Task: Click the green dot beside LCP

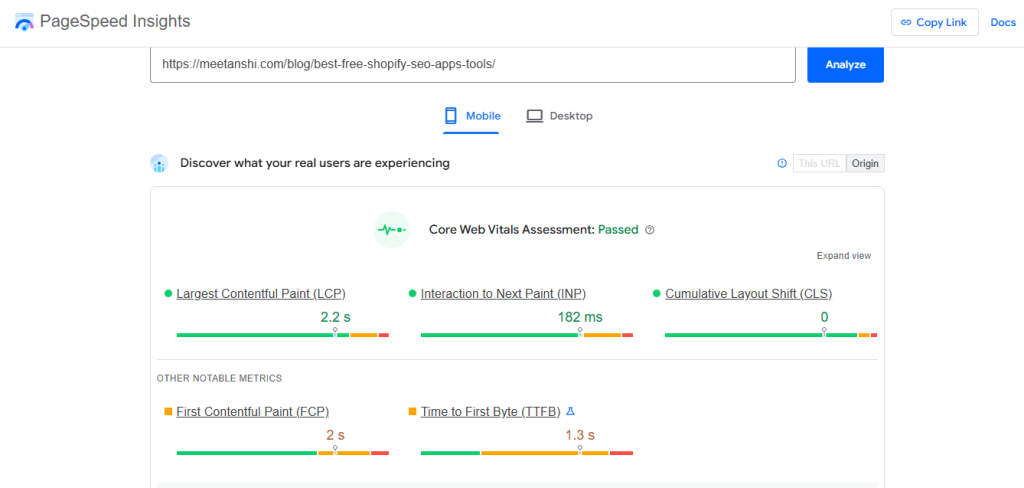Action: (x=168, y=294)
